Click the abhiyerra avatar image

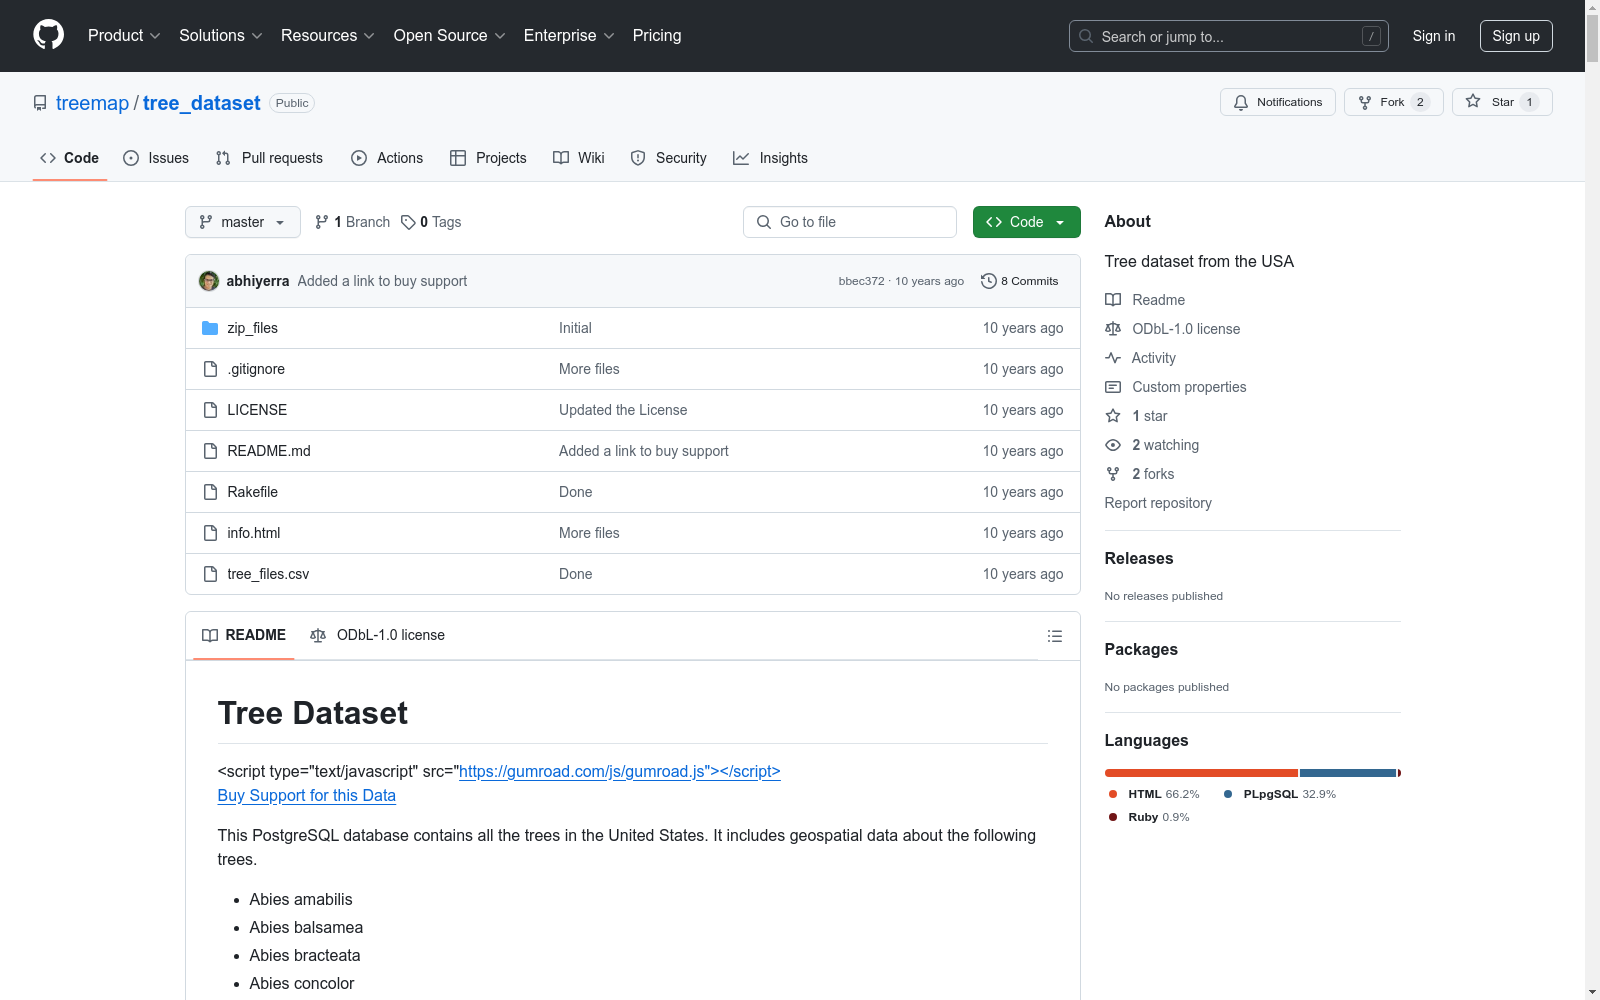point(209,281)
